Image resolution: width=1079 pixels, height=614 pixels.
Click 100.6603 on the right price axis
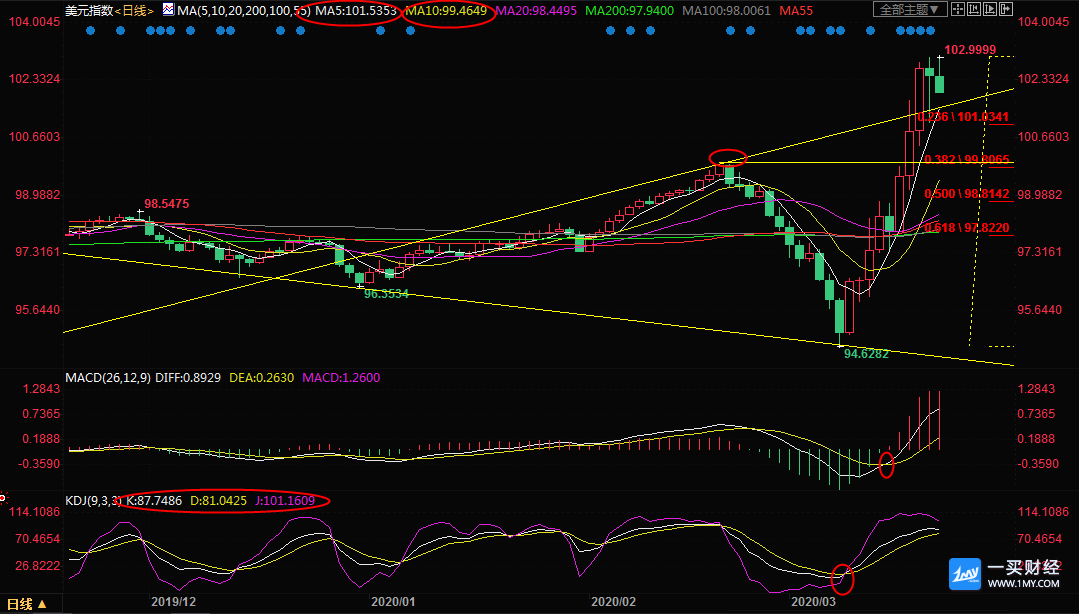1043,137
